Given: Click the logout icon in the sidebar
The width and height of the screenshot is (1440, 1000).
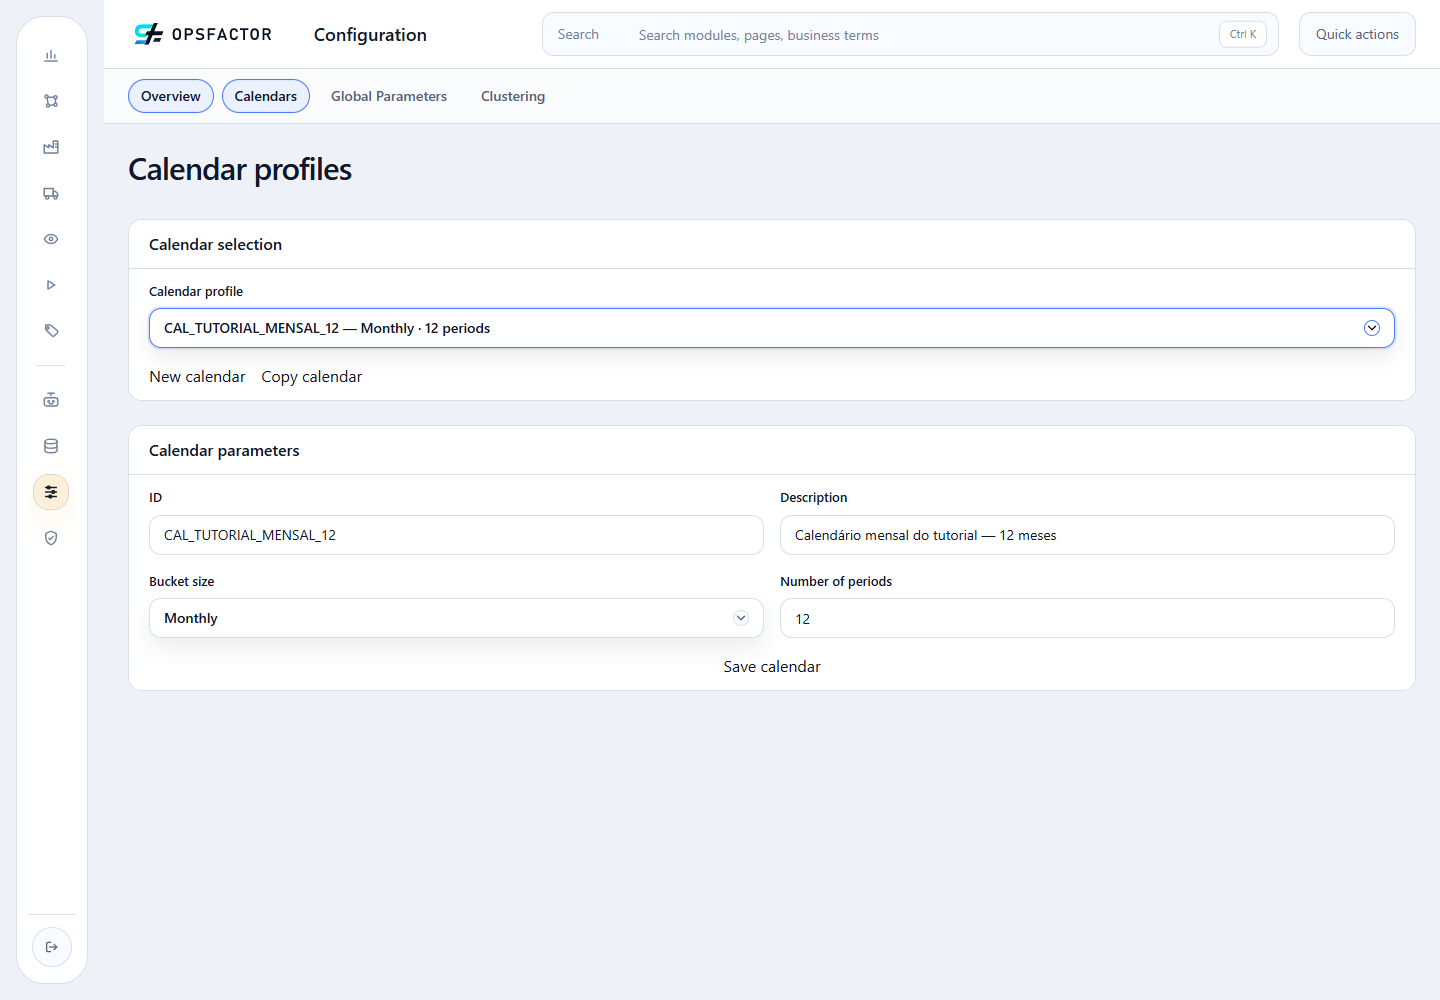Looking at the screenshot, I should click(x=52, y=947).
